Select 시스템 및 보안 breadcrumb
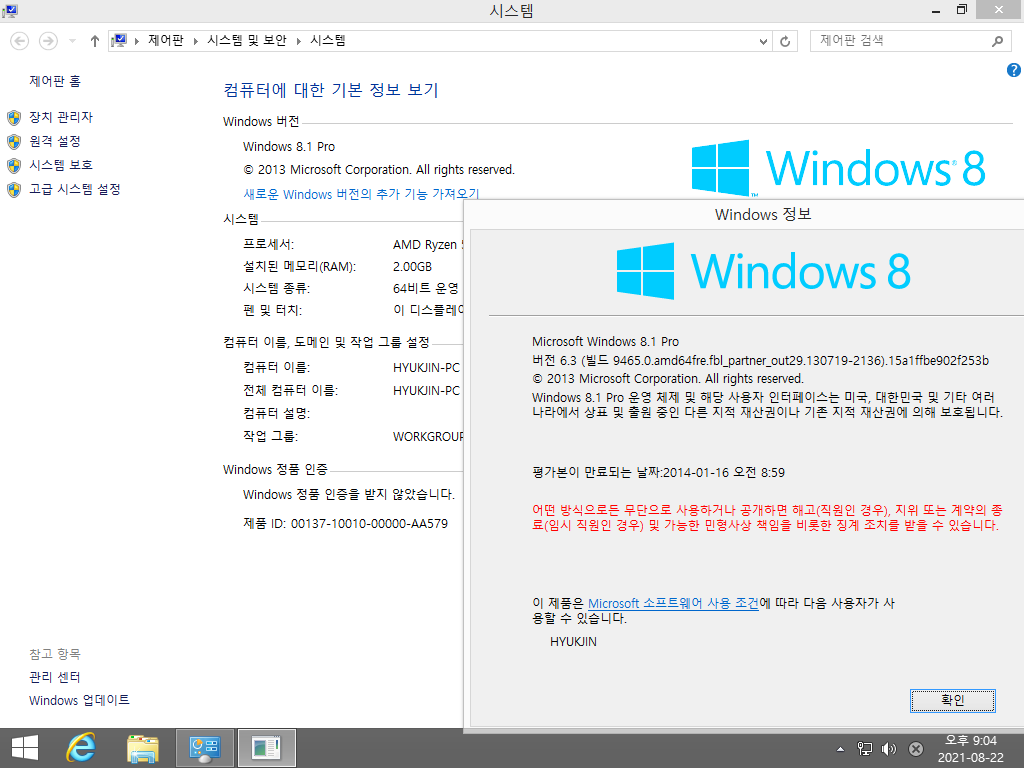Image resolution: width=1024 pixels, height=768 pixels. click(247, 40)
